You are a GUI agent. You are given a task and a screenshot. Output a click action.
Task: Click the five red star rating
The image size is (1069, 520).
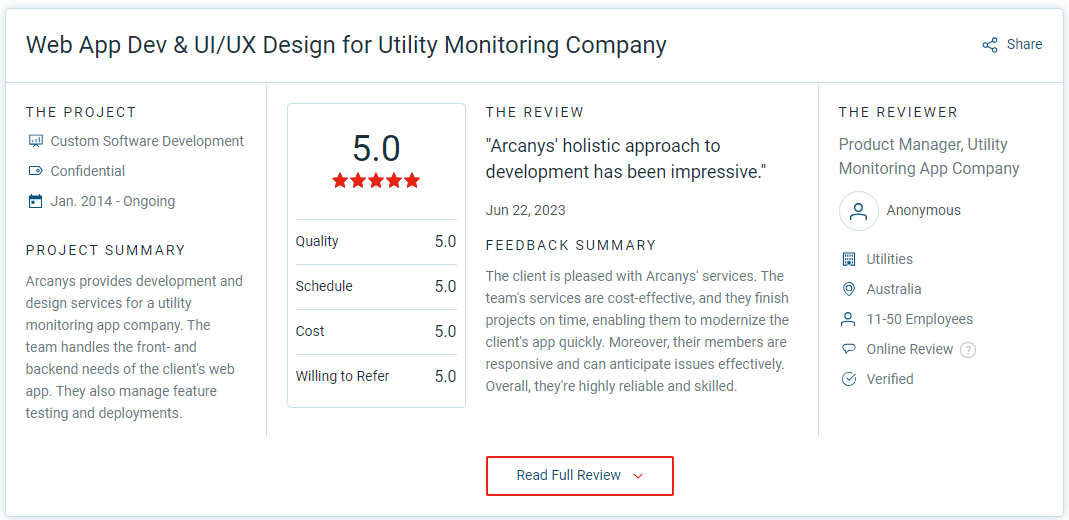376,181
